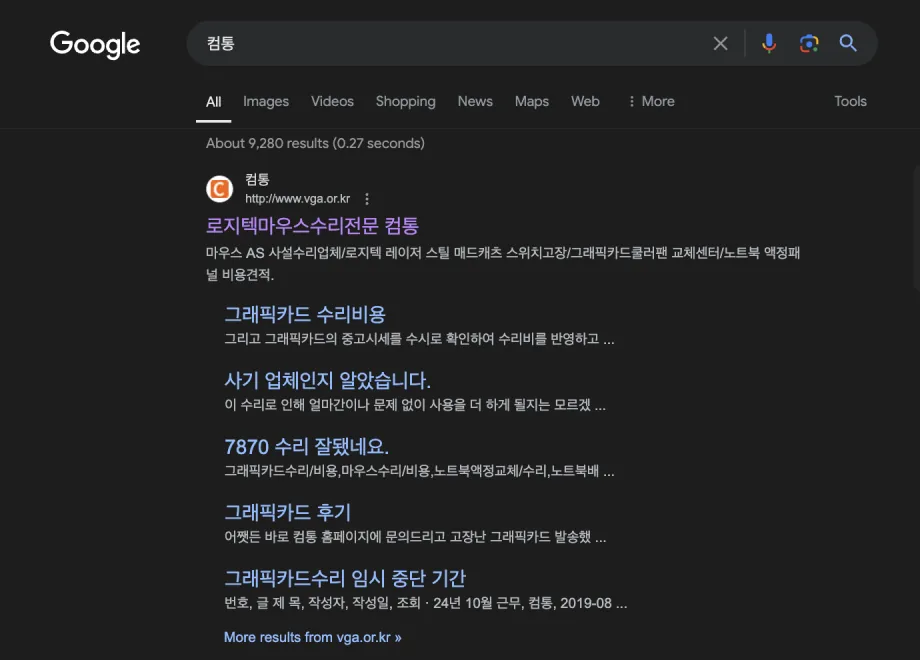920x660 pixels.
Task: Select the All tab
Action: (x=214, y=101)
